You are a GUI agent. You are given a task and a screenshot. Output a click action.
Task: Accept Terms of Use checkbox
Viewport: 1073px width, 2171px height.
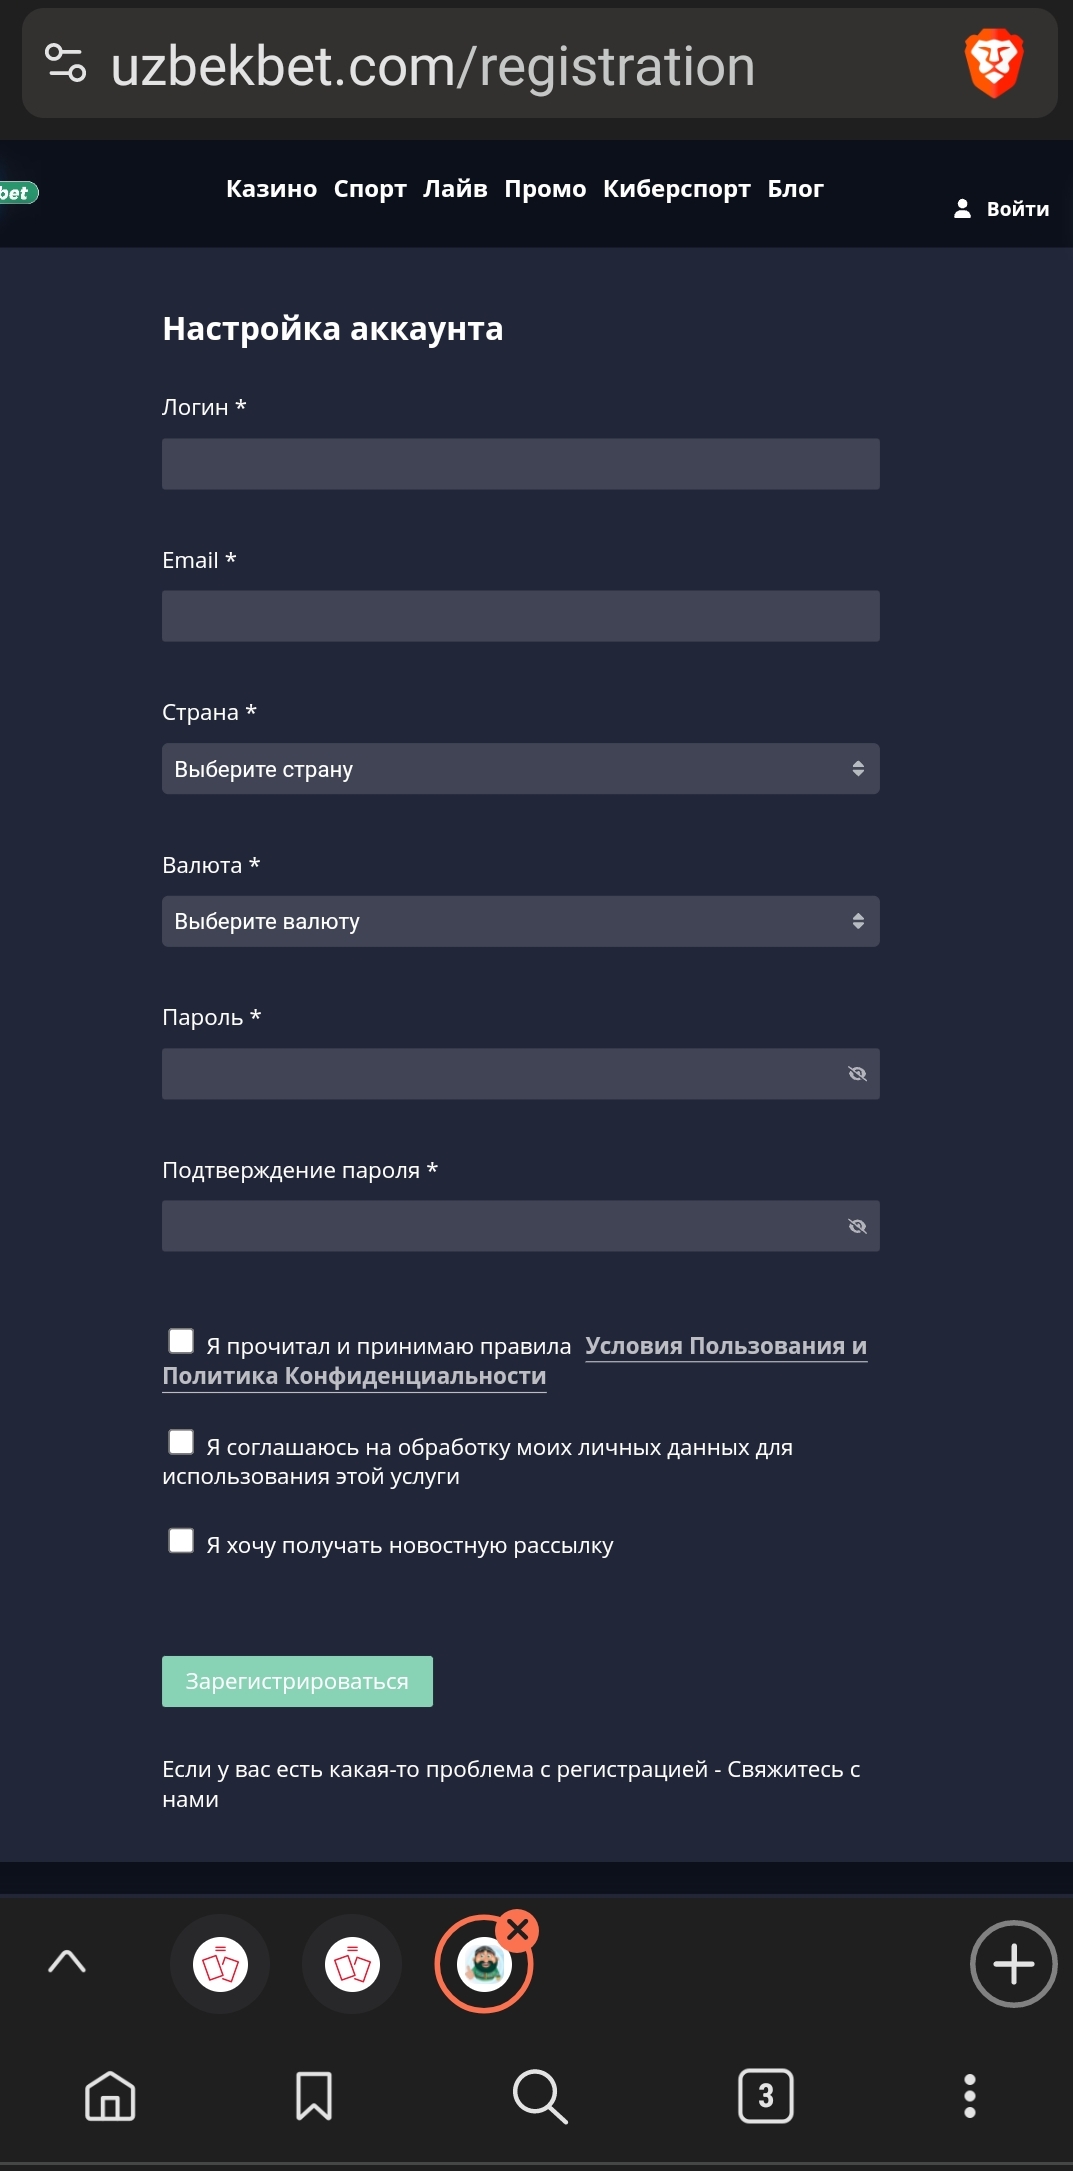pos(181,1341)
